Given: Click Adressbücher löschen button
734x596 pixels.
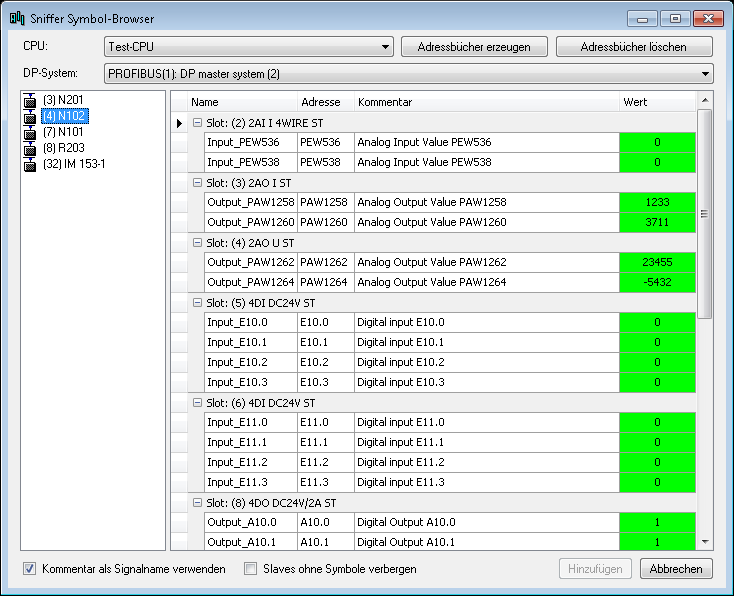Looking at the screenshot, I should click(633, 47).
